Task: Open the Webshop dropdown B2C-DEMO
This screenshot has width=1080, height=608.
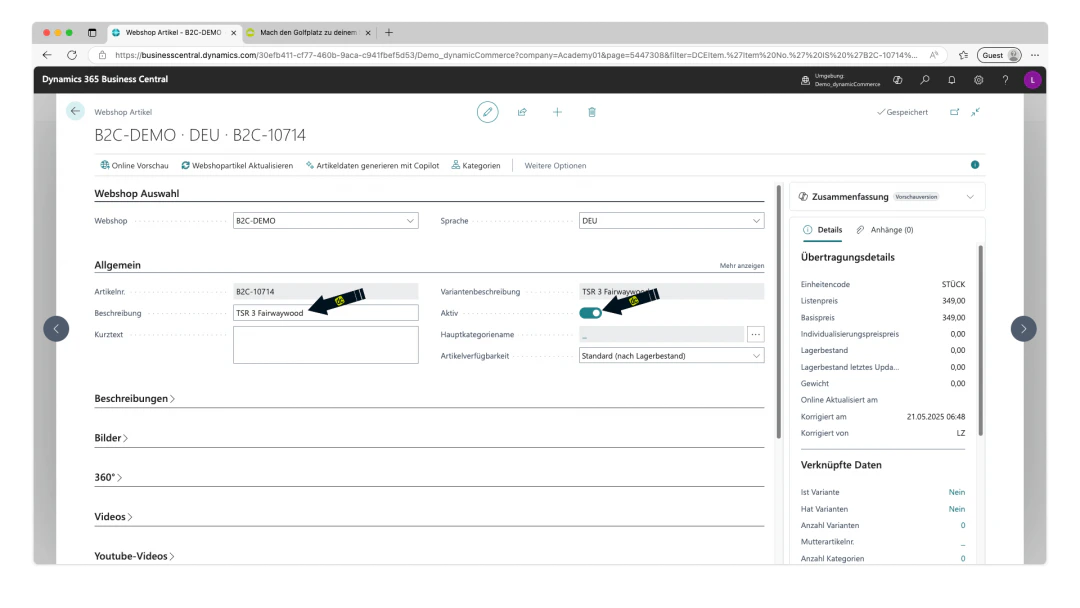Action: point(325,220)
